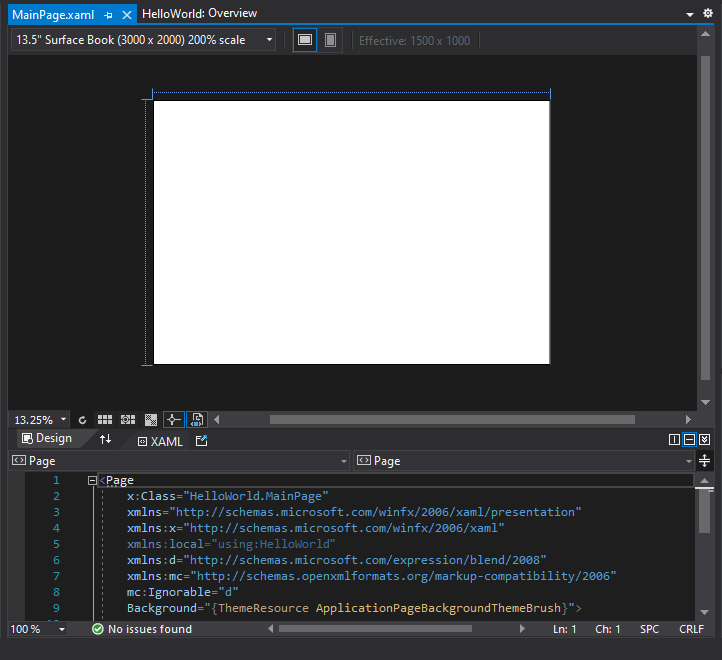This screenshot has width=722, height=660.
Task: Click the mc:Ignorable="d" line
Action: click(182, 592)
